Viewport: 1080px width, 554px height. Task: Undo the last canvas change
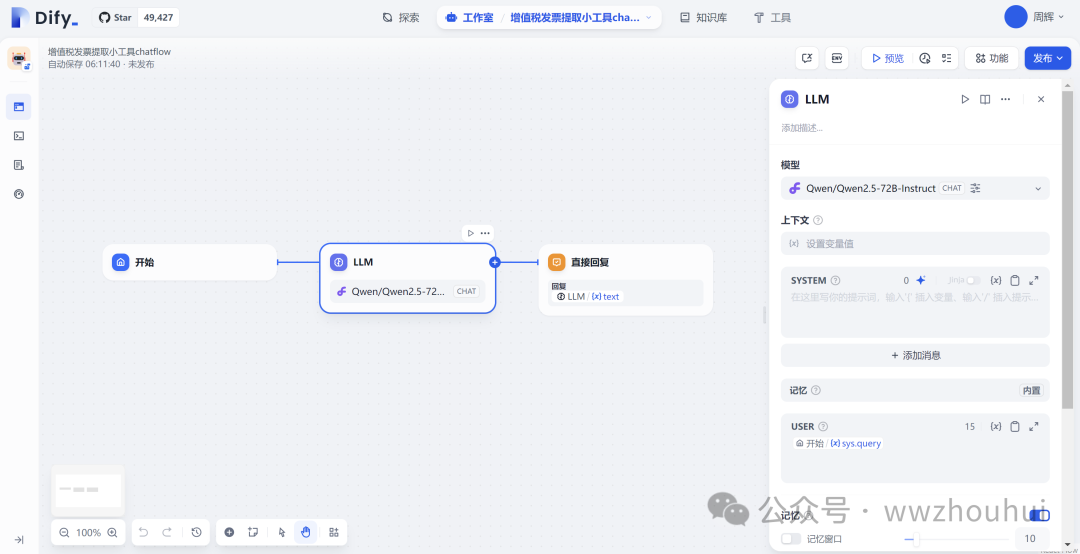(x=143, y=532)
